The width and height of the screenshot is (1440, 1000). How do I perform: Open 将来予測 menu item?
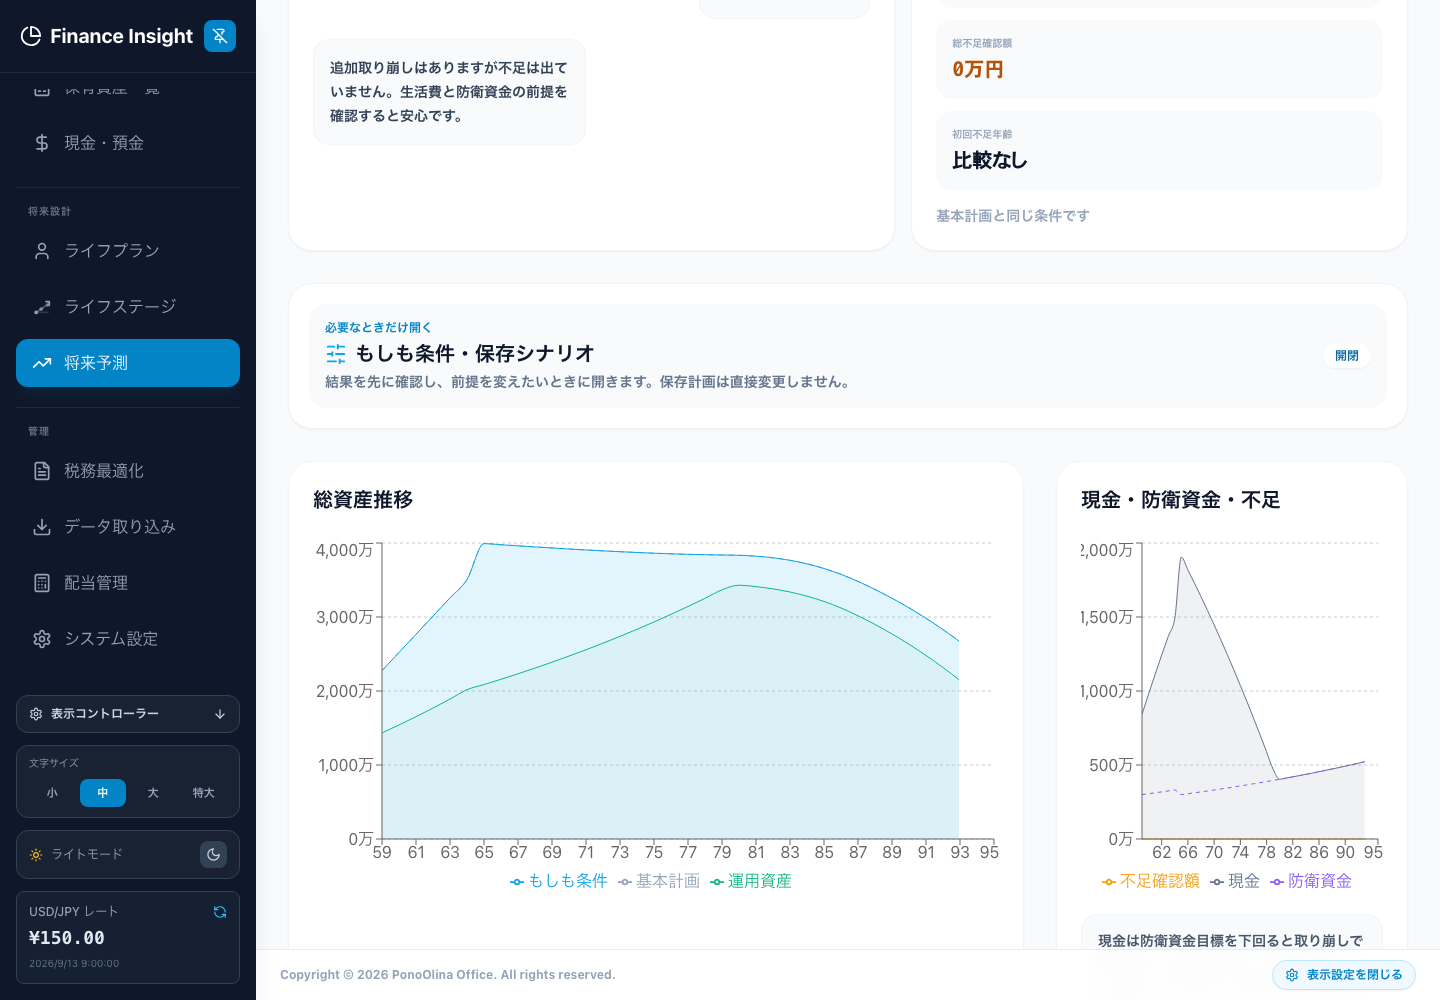(128, 363)
